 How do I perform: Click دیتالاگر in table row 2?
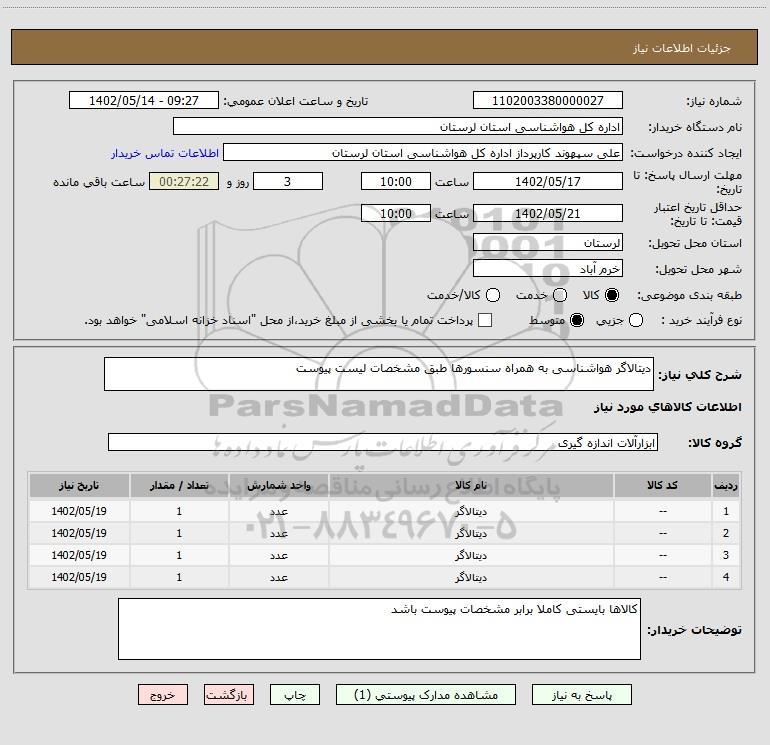471,533
